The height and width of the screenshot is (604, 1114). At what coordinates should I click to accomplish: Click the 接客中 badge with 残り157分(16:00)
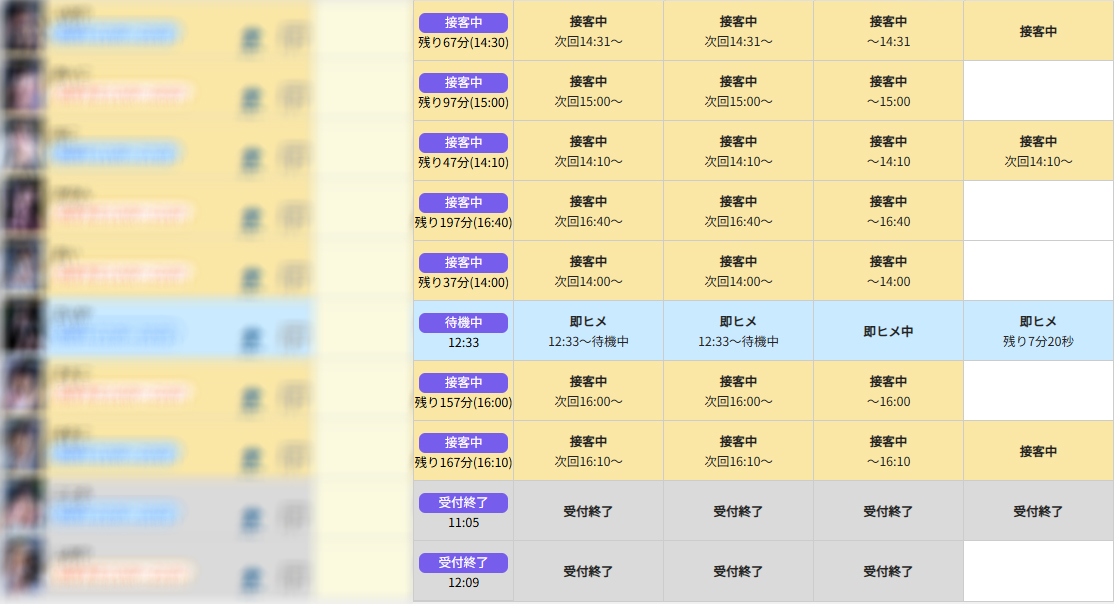(x=463, y=382)
